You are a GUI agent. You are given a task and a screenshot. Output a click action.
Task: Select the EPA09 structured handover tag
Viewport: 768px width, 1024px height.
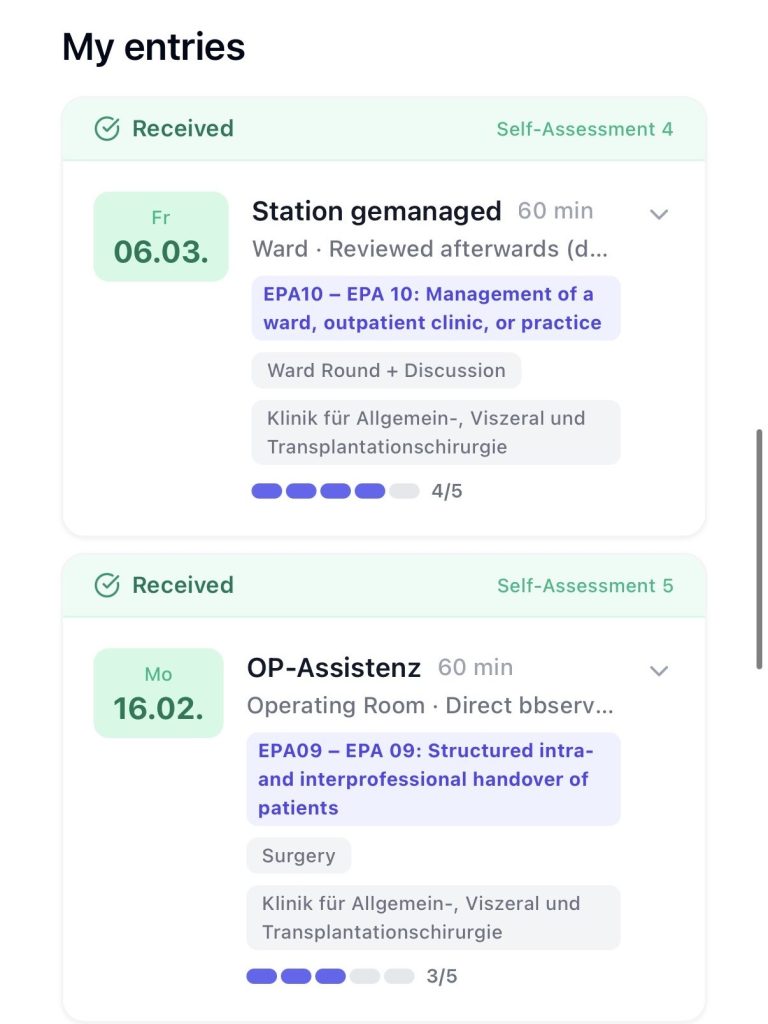click(433, 779)
